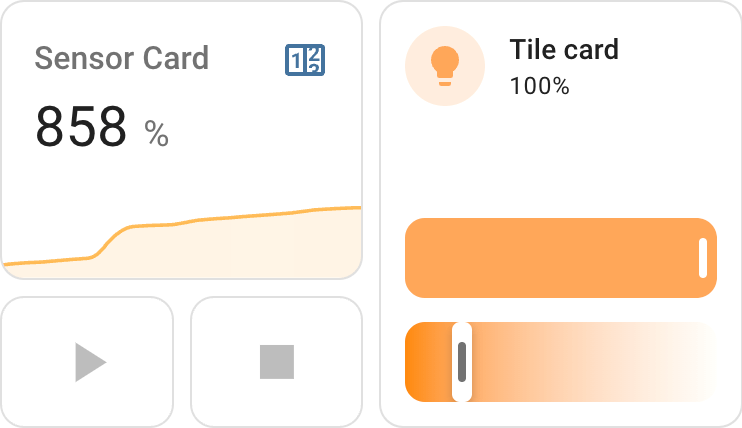Click the percent unit next to 858

tap(157, 134)
